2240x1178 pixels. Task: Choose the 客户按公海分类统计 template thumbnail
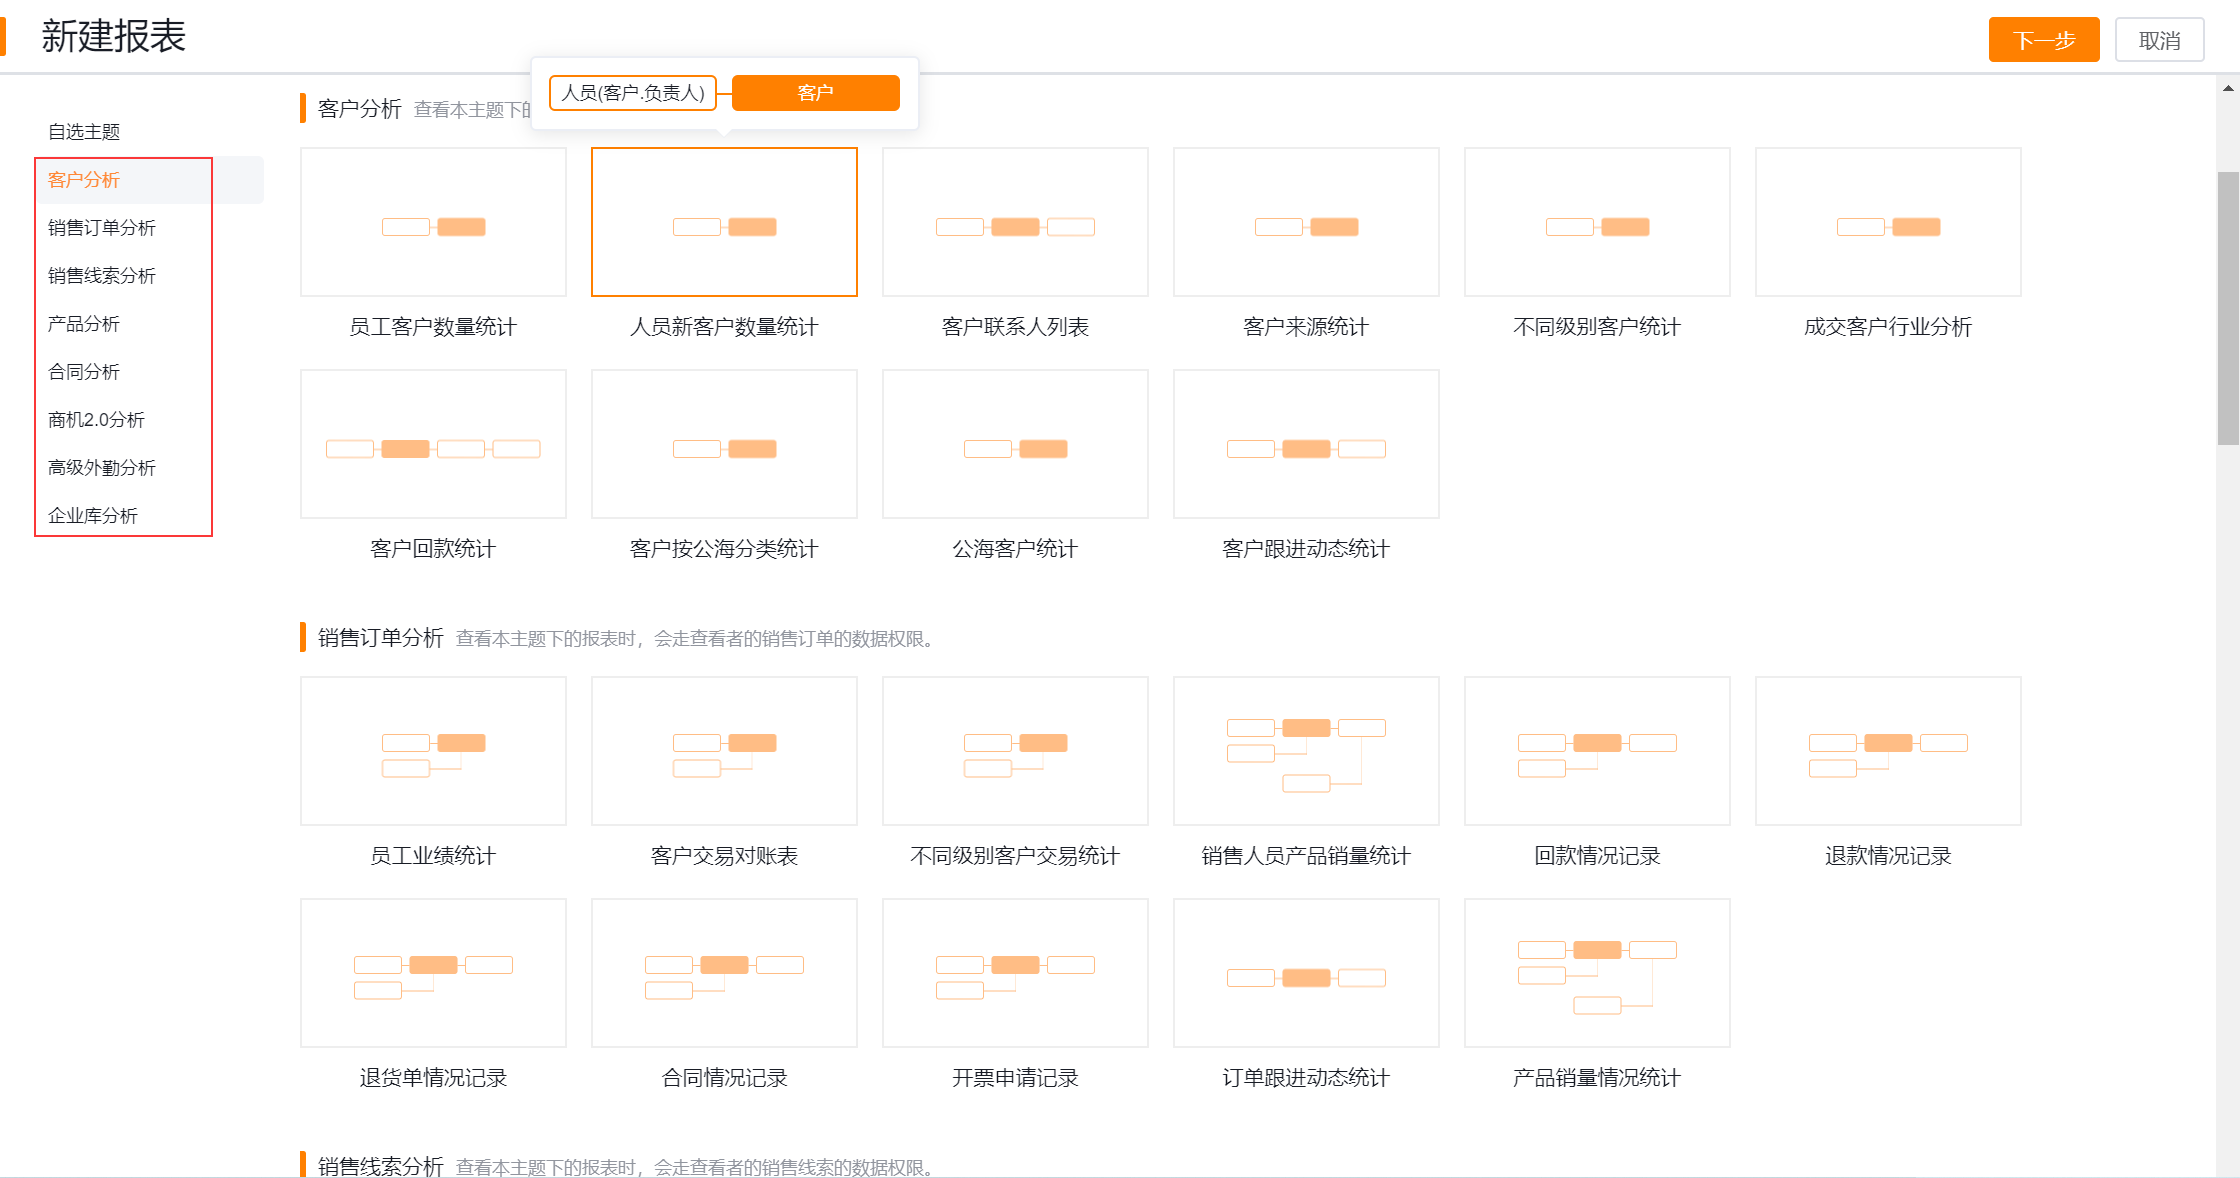tap(724, 444)
